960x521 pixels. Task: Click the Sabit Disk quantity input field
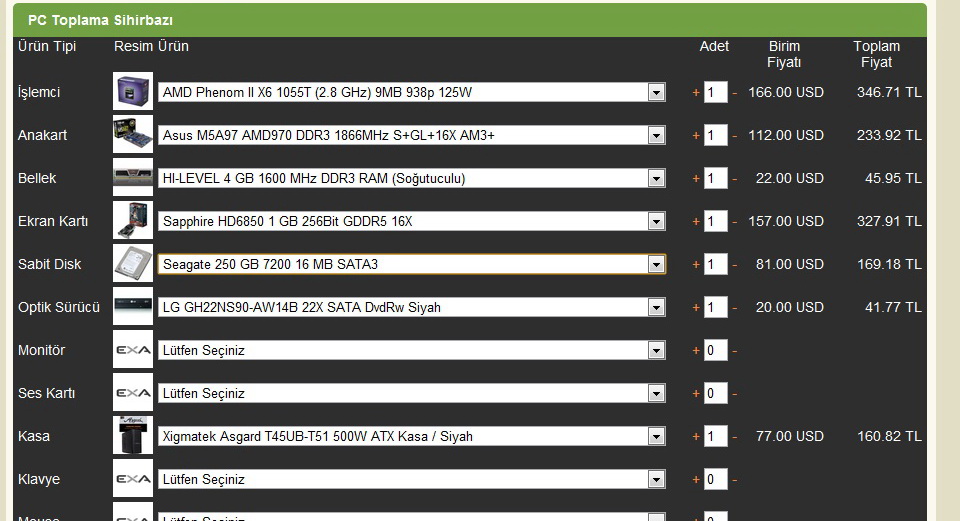[x=715, y=265]
